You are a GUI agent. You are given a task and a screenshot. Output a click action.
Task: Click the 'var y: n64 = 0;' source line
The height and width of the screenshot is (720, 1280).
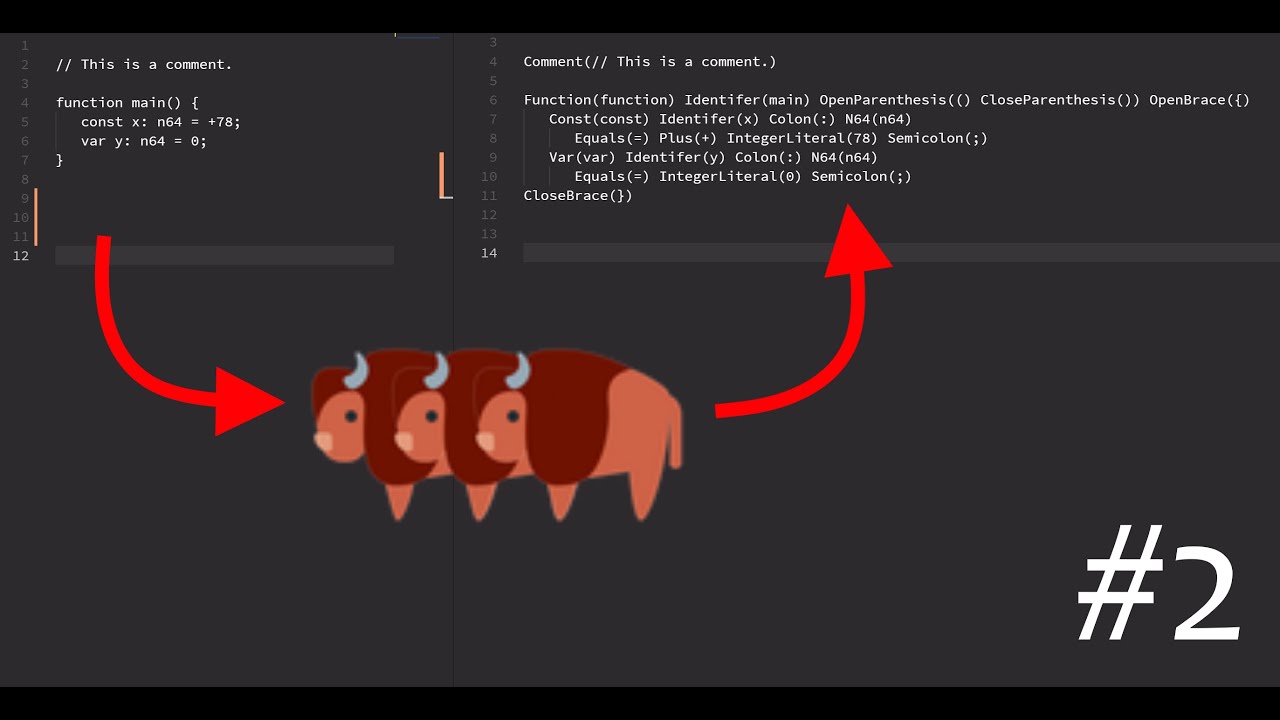(x=144, y=141)
